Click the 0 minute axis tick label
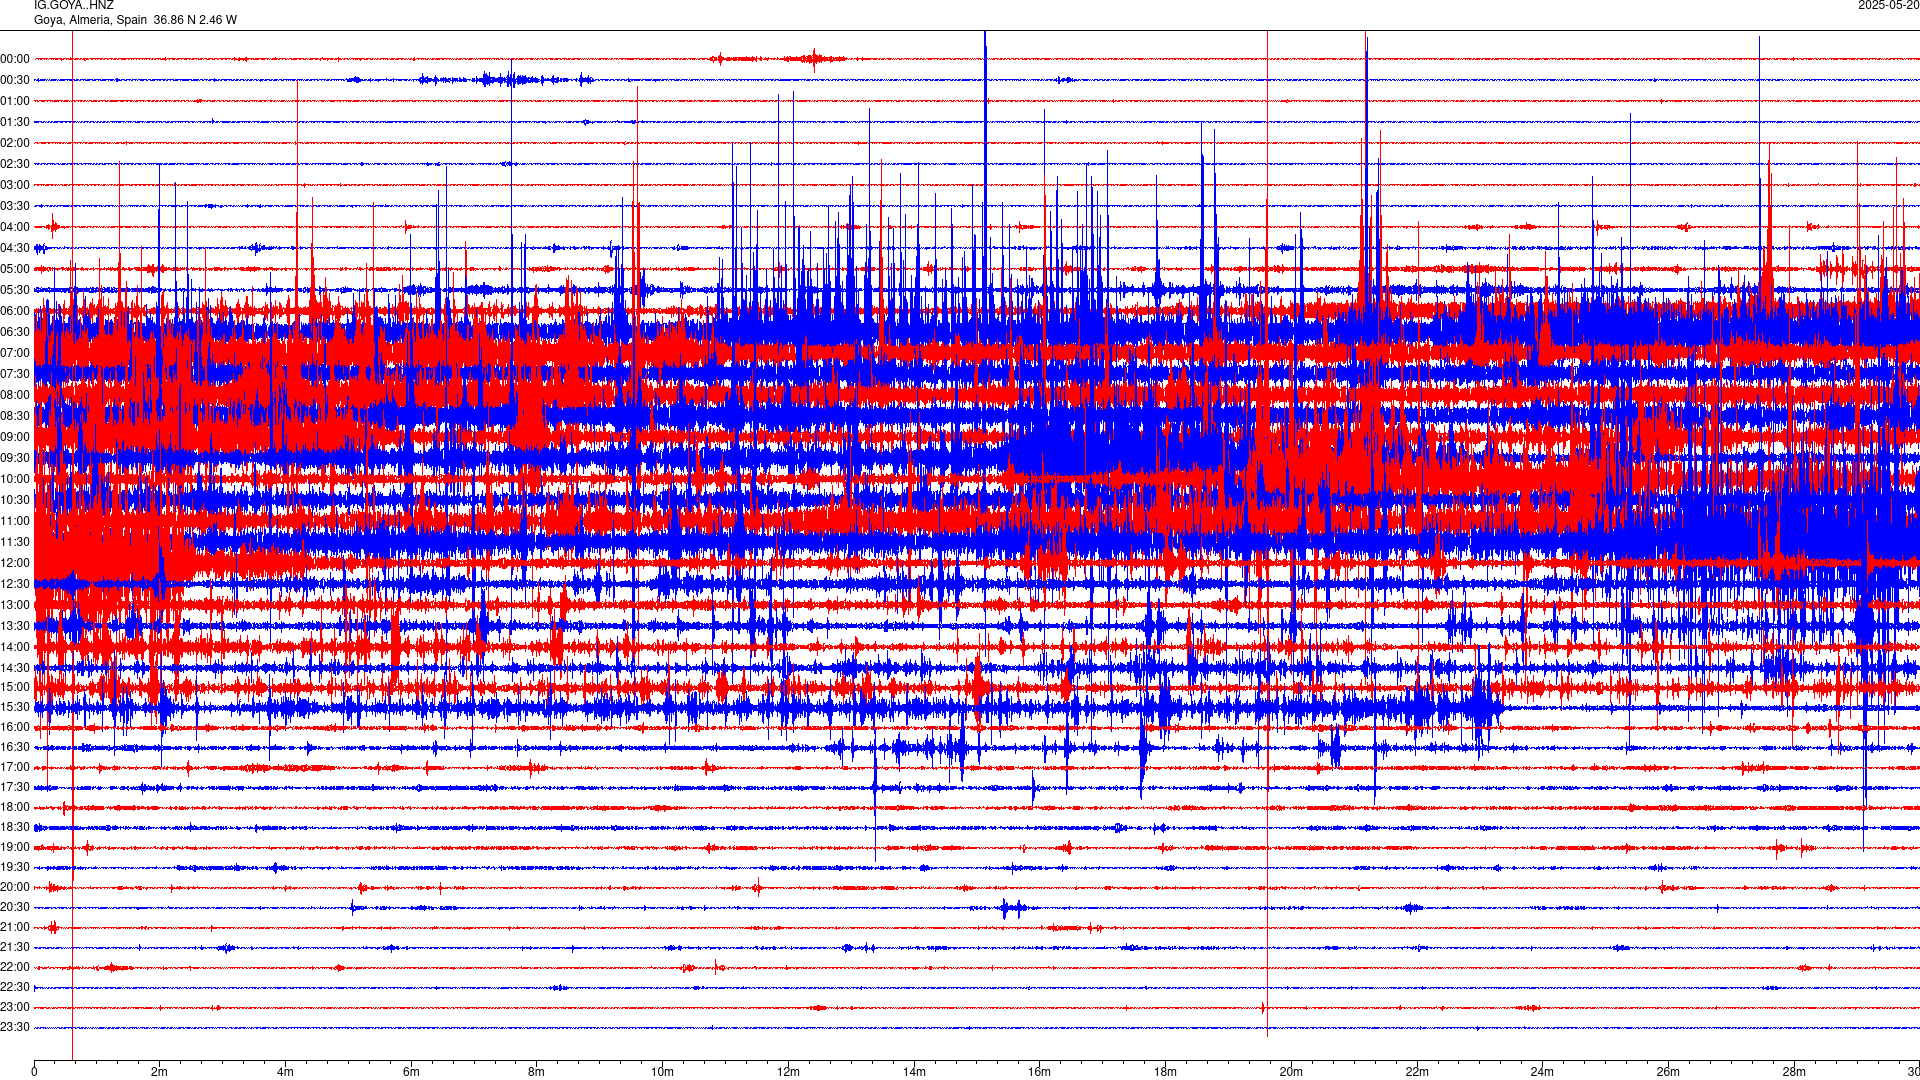Image resolution: width=1920 pixels, height=1080 pixels. (x=34, y=1072)
